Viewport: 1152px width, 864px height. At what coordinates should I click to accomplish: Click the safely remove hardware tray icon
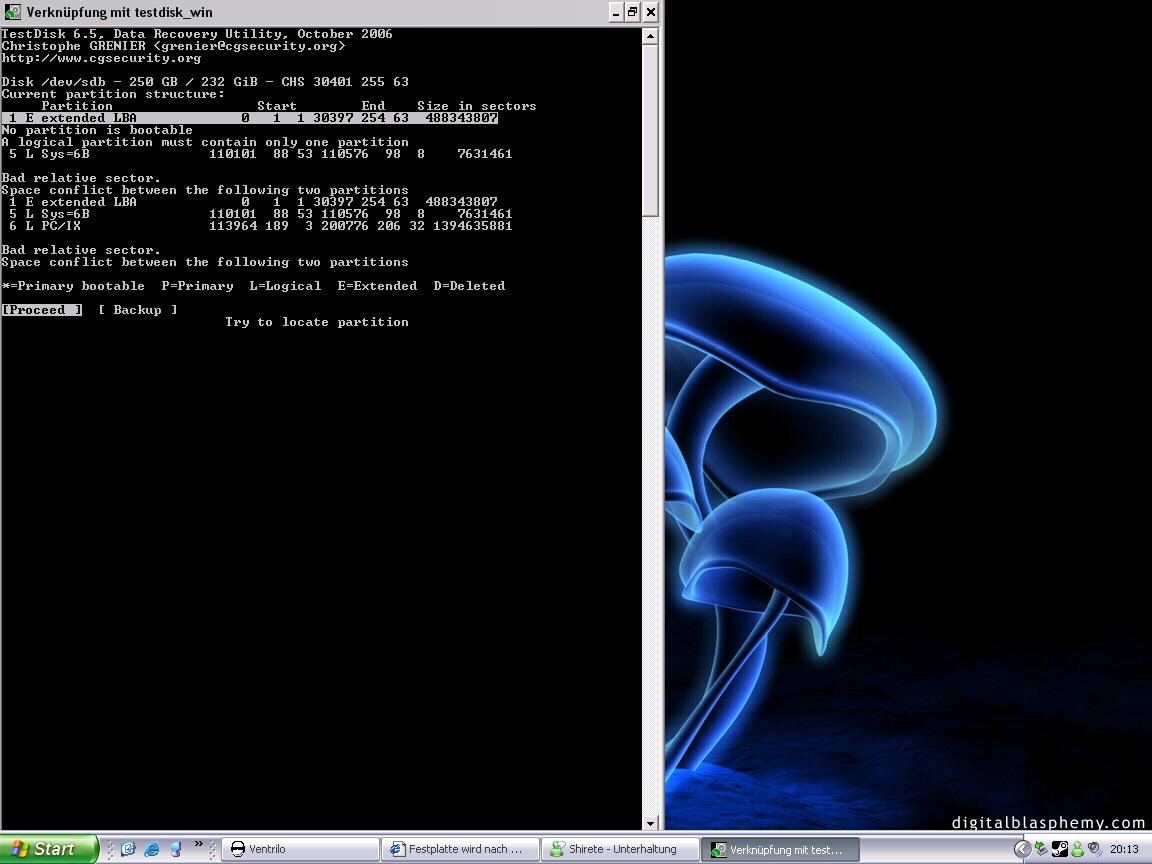coord(1041,849)
